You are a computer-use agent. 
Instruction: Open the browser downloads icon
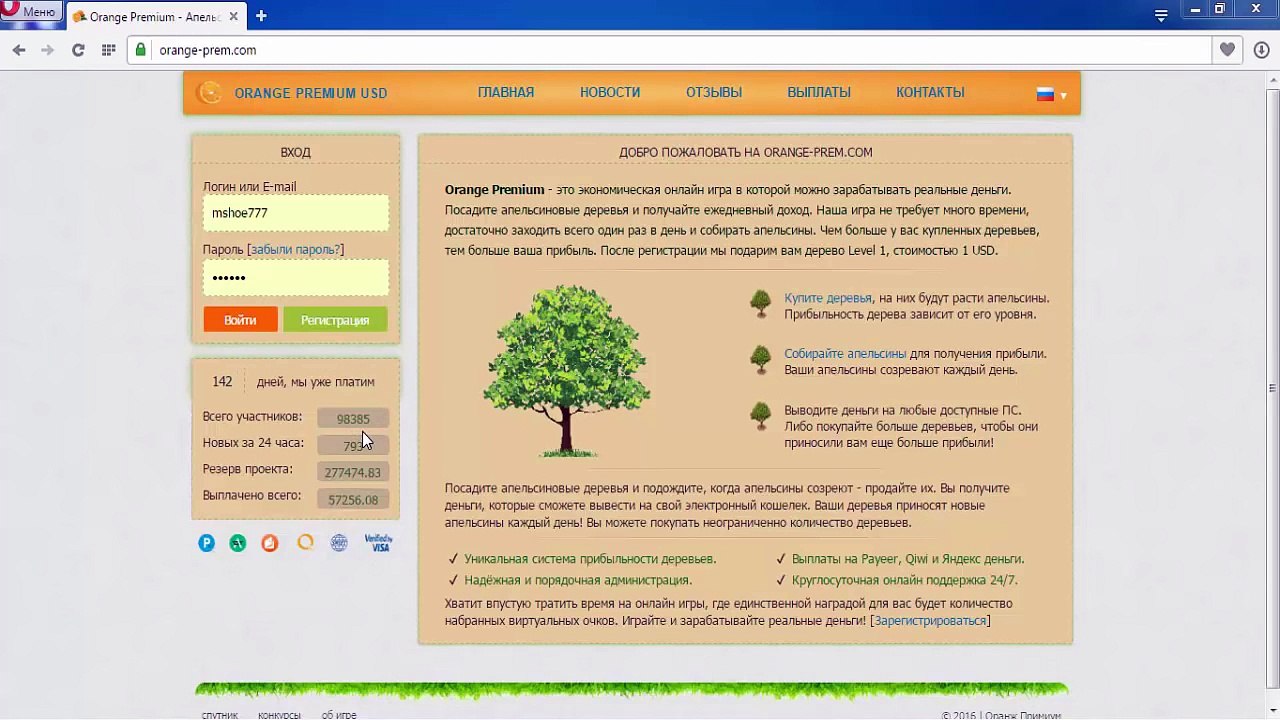click(x=1260, y=50)
